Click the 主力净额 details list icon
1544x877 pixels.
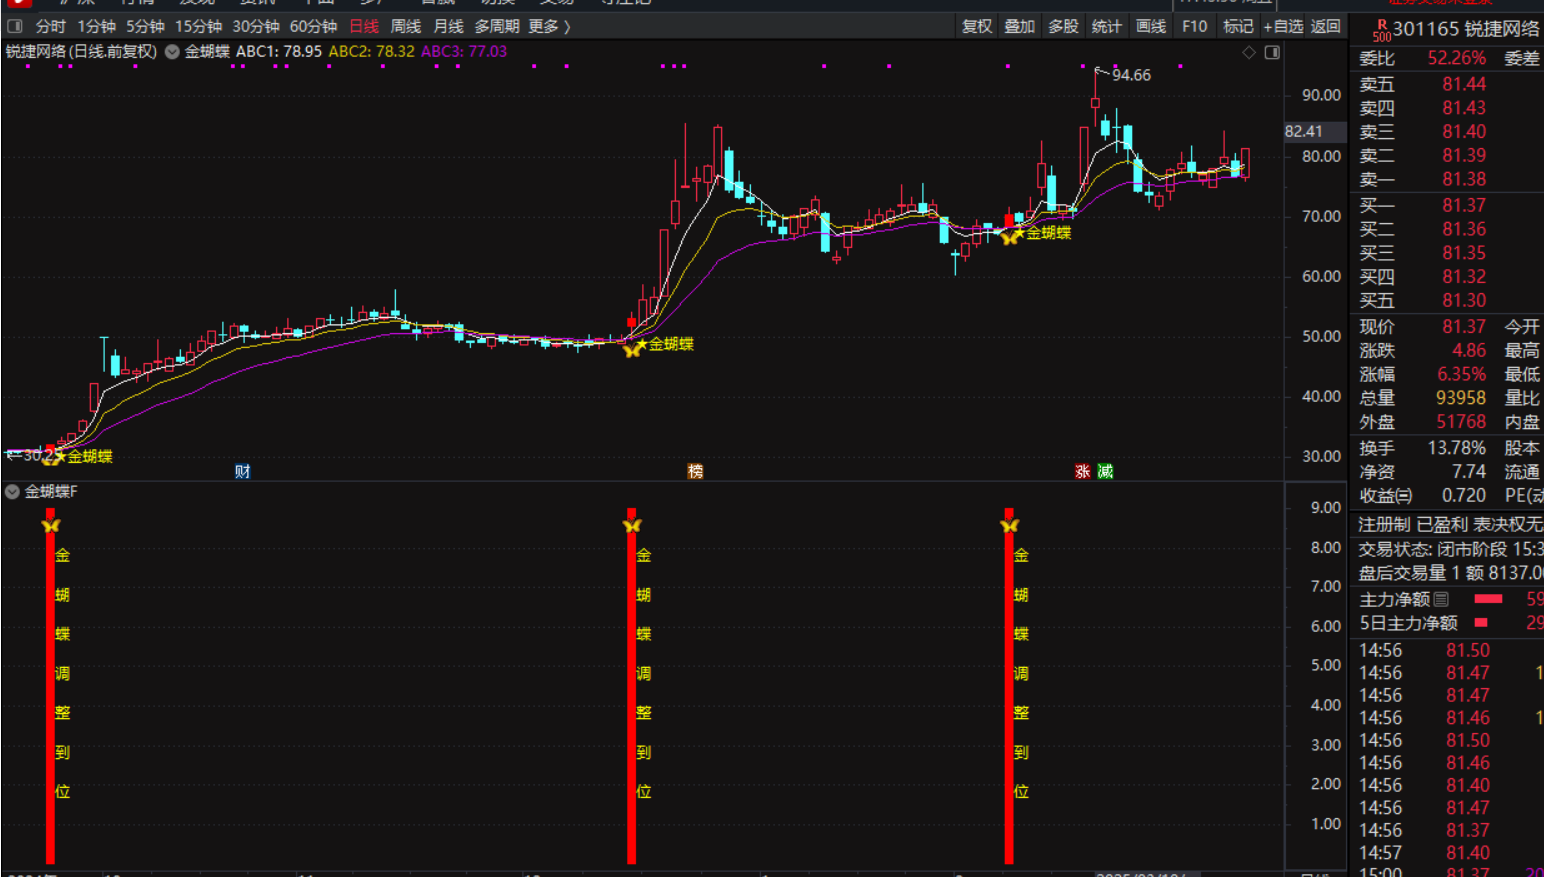click(x=1441, y=599)
